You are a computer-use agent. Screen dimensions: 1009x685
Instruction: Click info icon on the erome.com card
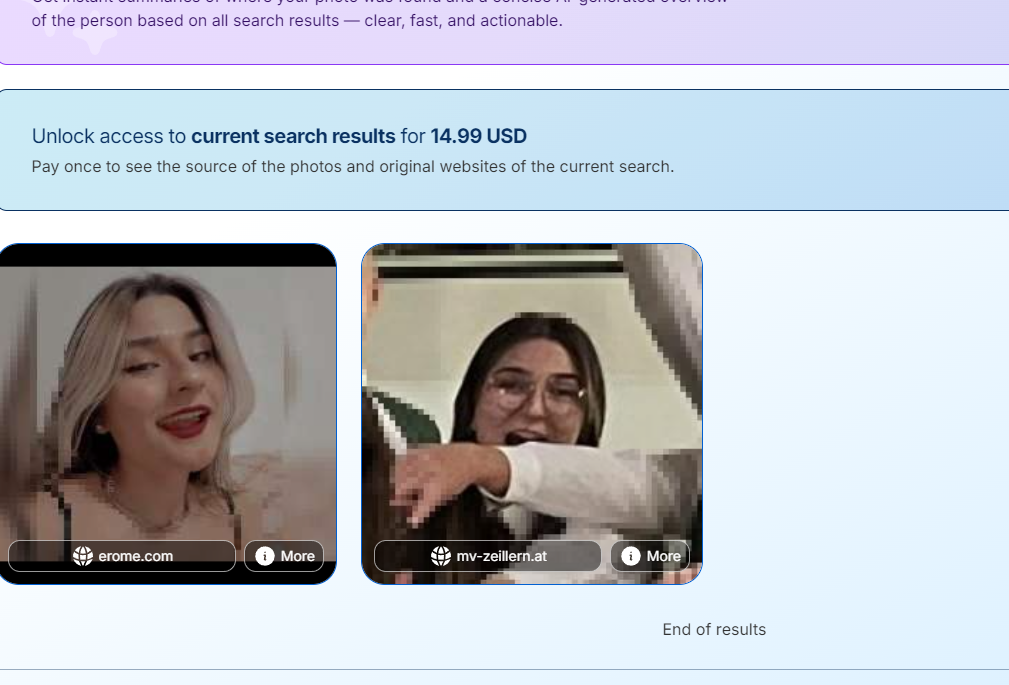264,556
